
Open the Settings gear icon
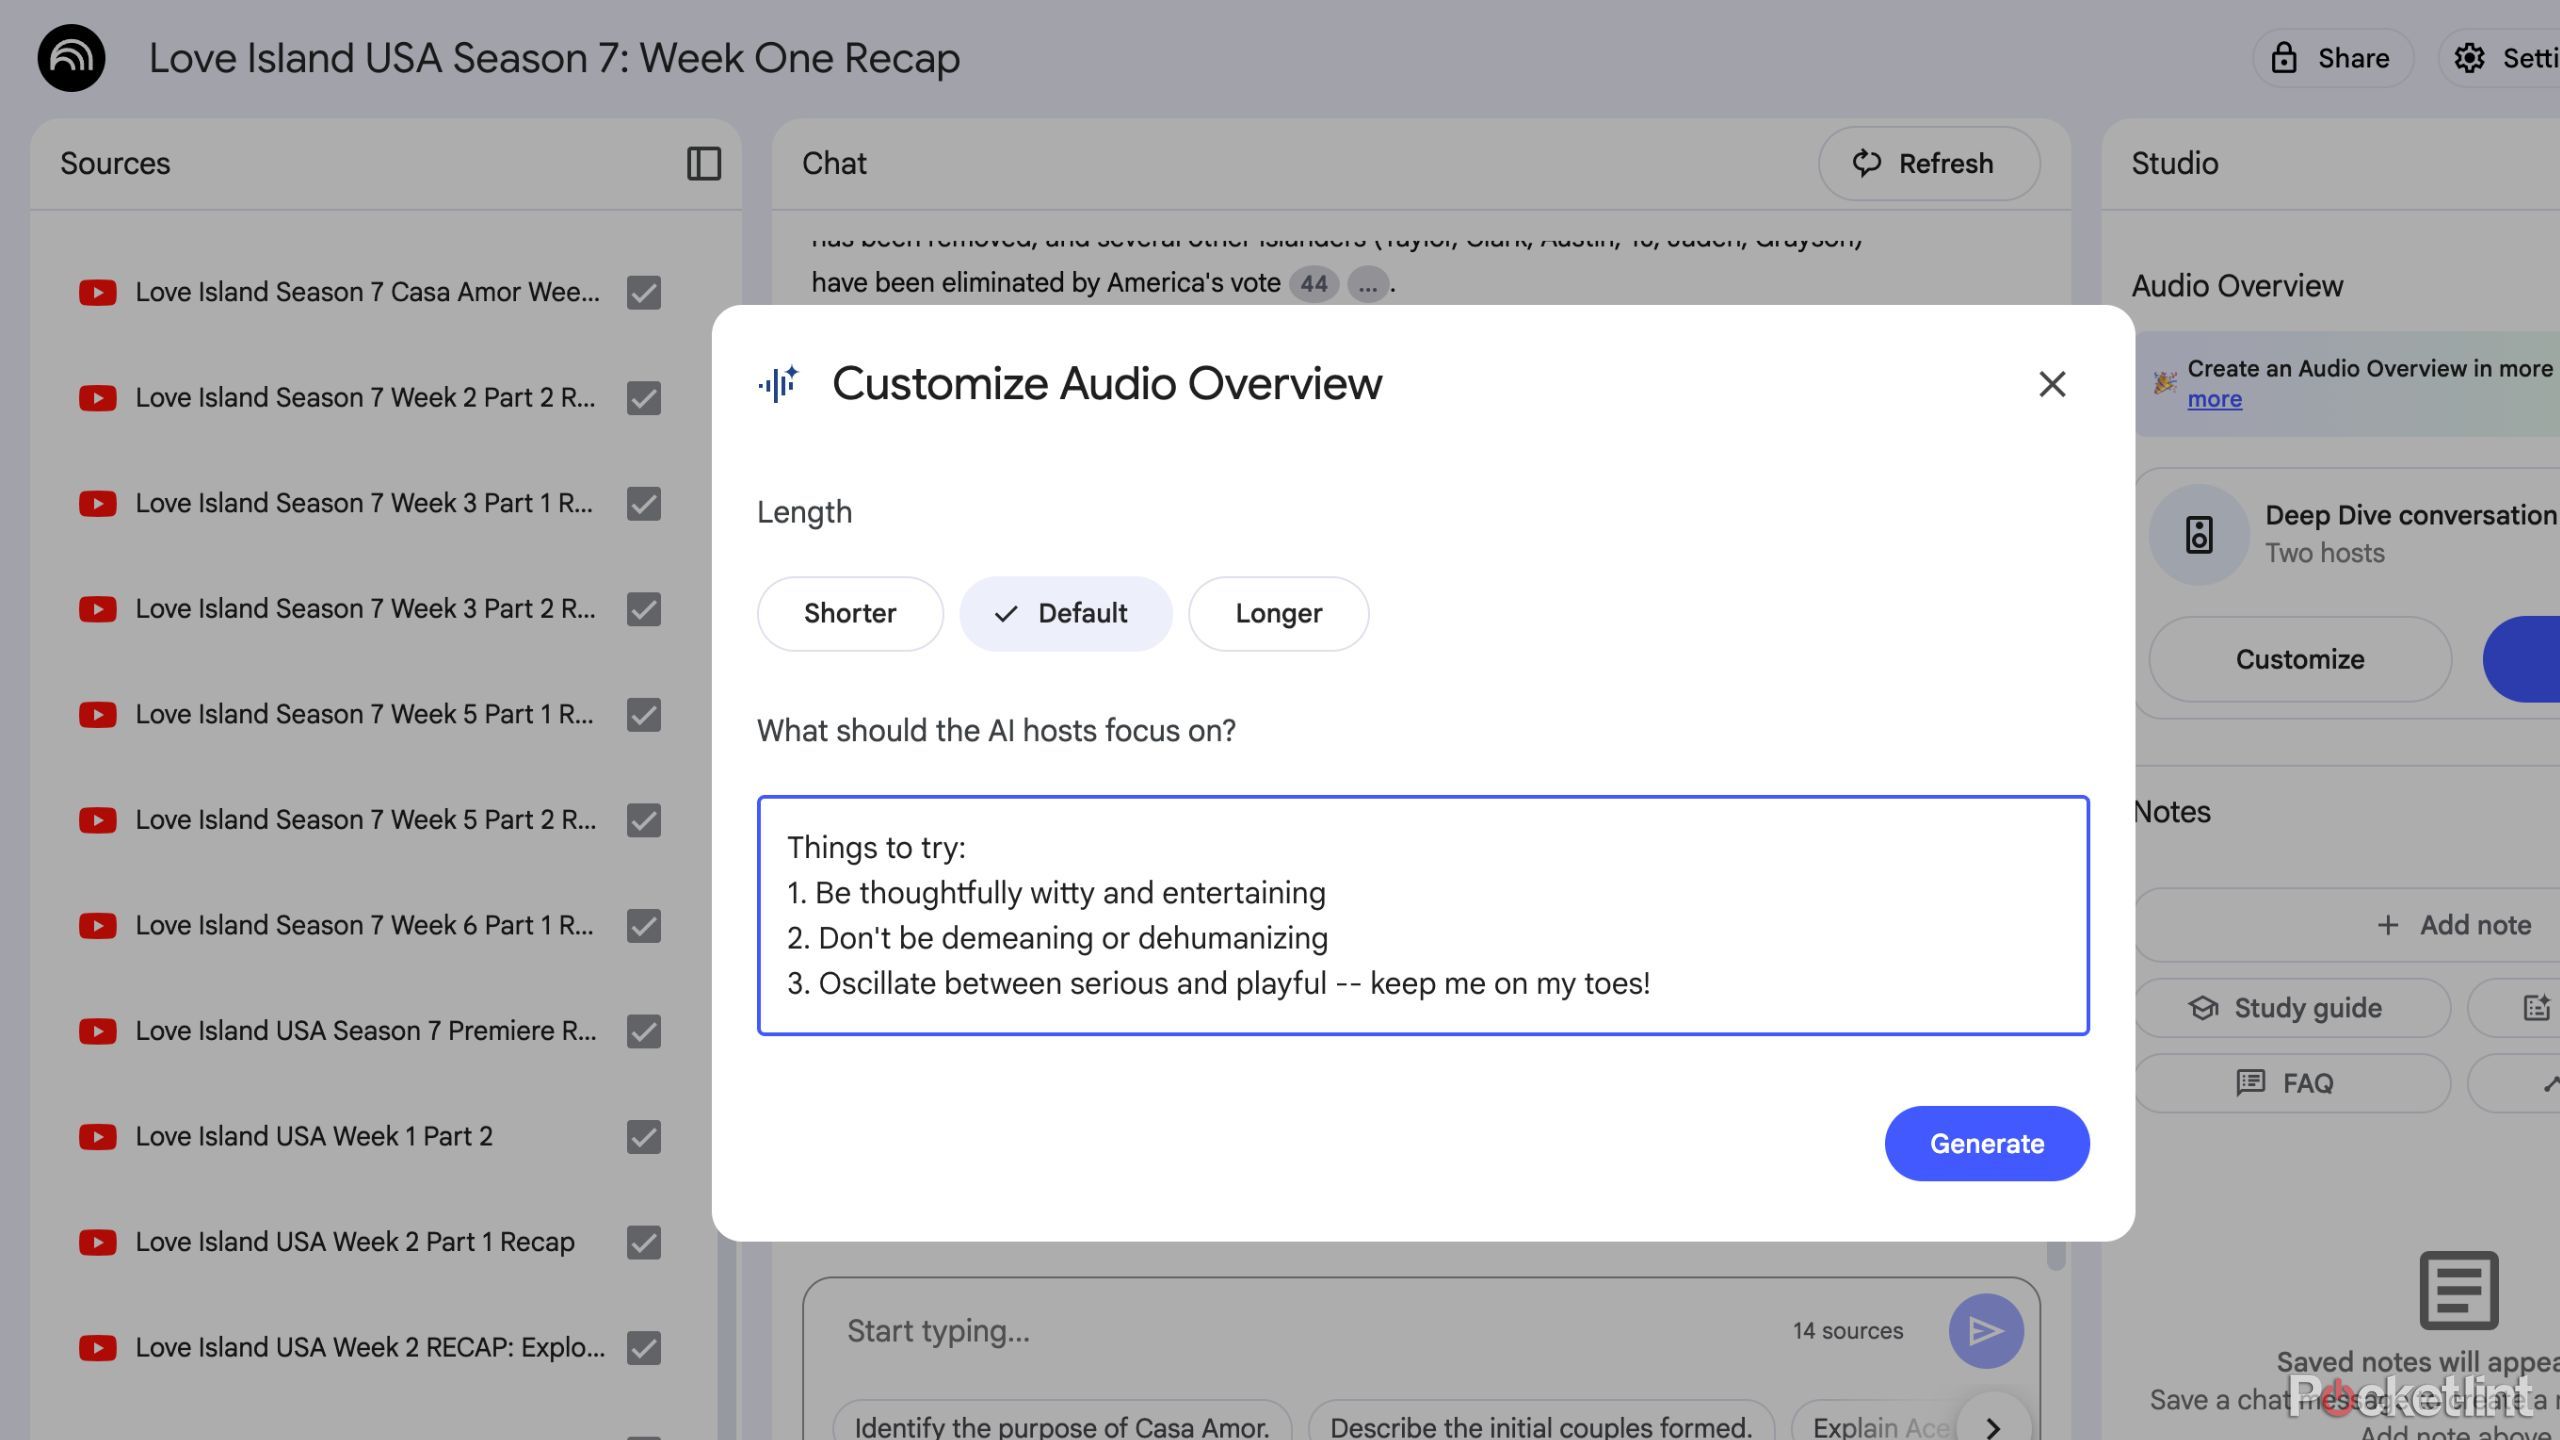tap(2469, 58)
